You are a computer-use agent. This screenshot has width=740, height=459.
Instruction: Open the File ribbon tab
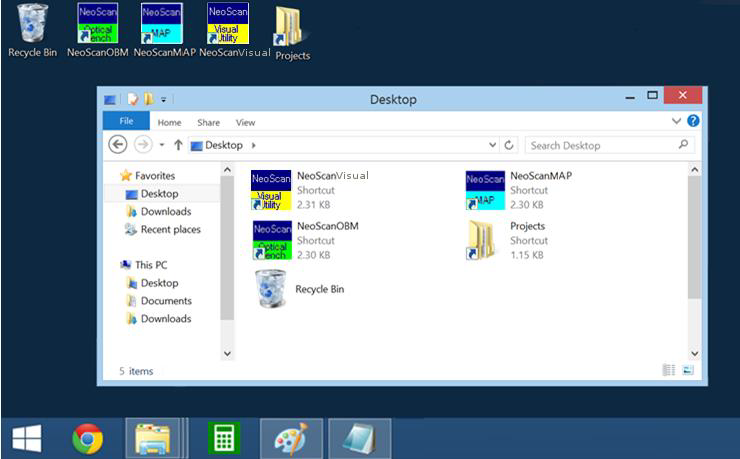126,122
